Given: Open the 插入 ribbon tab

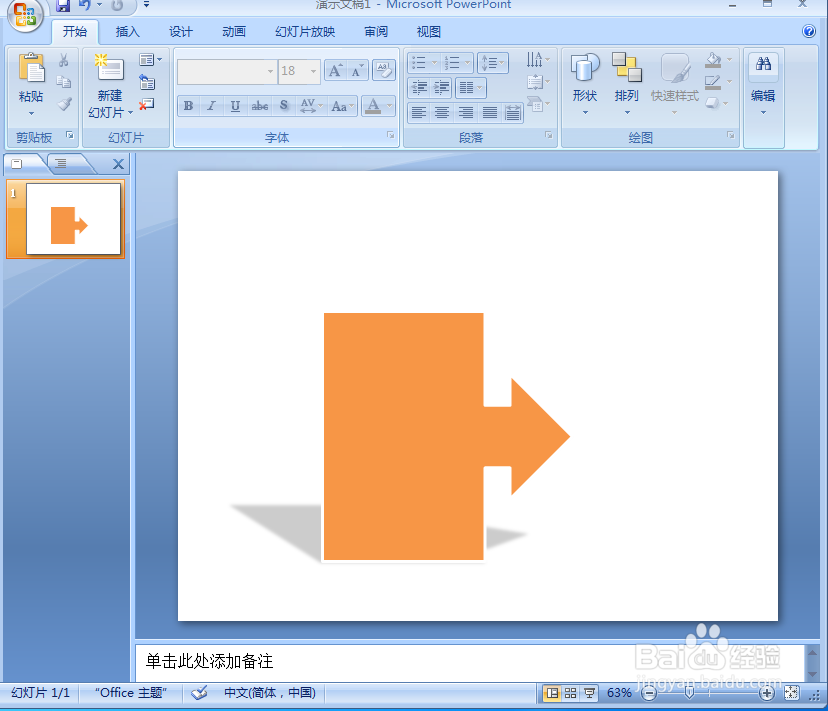Looking at the screenshot, I should pyautogui.click(x=127, y=32).
